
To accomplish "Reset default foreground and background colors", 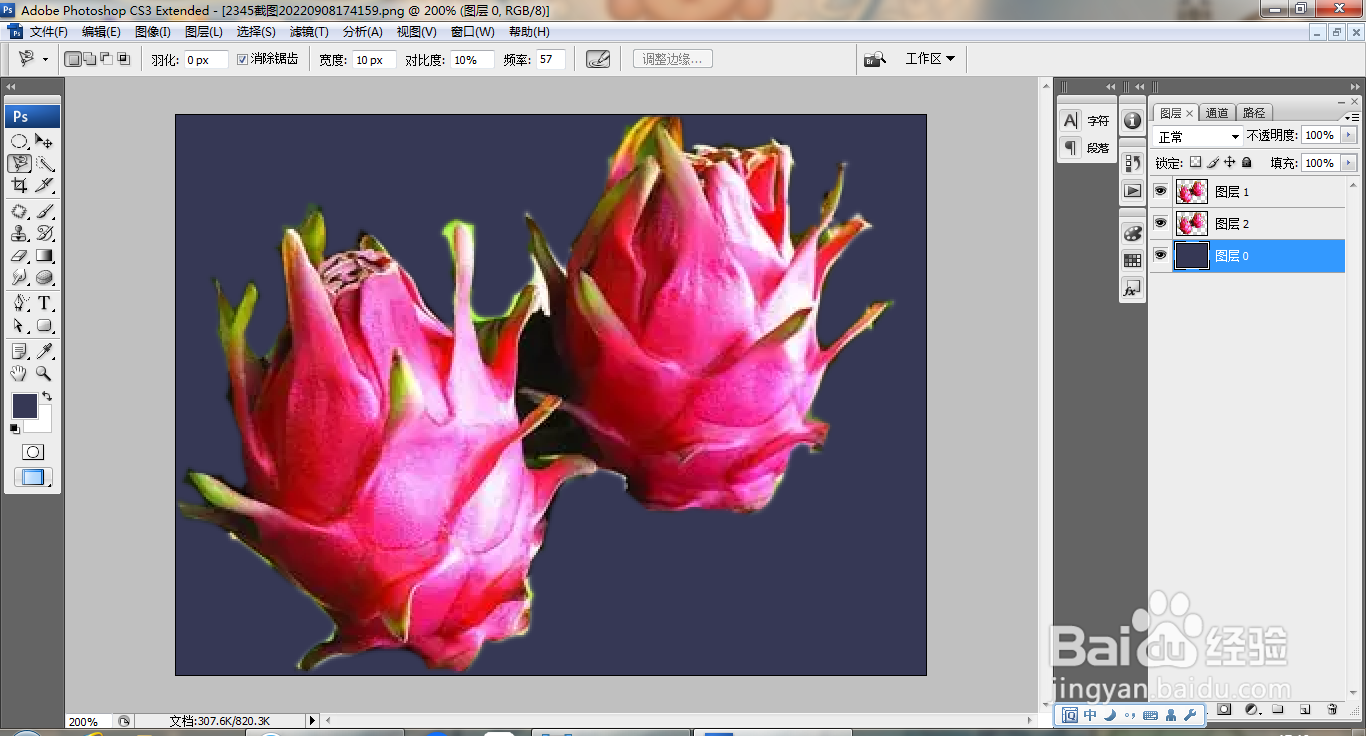I will pos(15,429).
